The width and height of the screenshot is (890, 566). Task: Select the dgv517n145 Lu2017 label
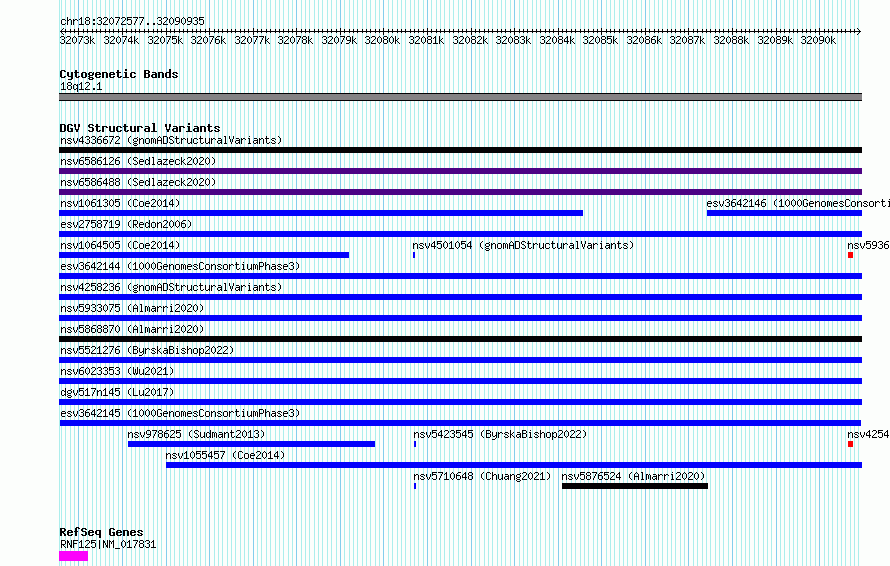click(x=117, y=392)
